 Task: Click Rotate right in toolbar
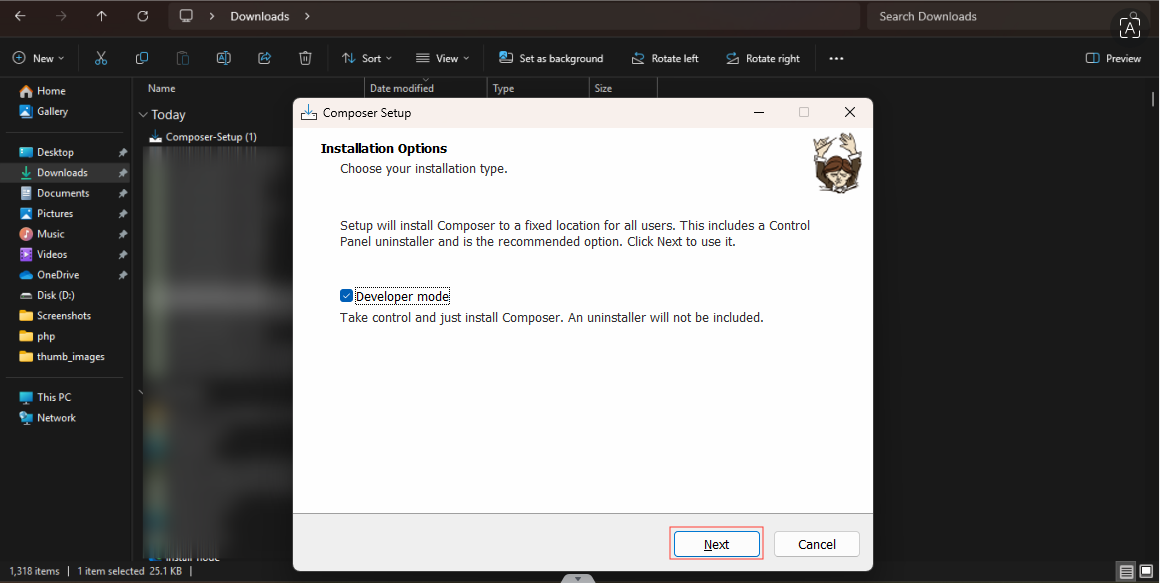point(763,58)
